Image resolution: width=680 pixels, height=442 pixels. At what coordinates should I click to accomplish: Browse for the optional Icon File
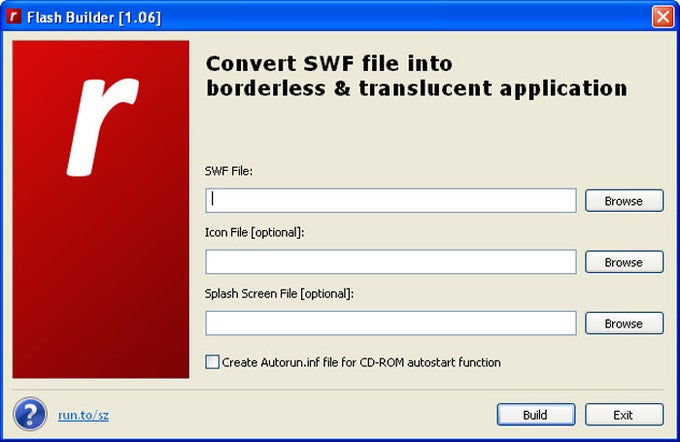(x=624, y=262)
